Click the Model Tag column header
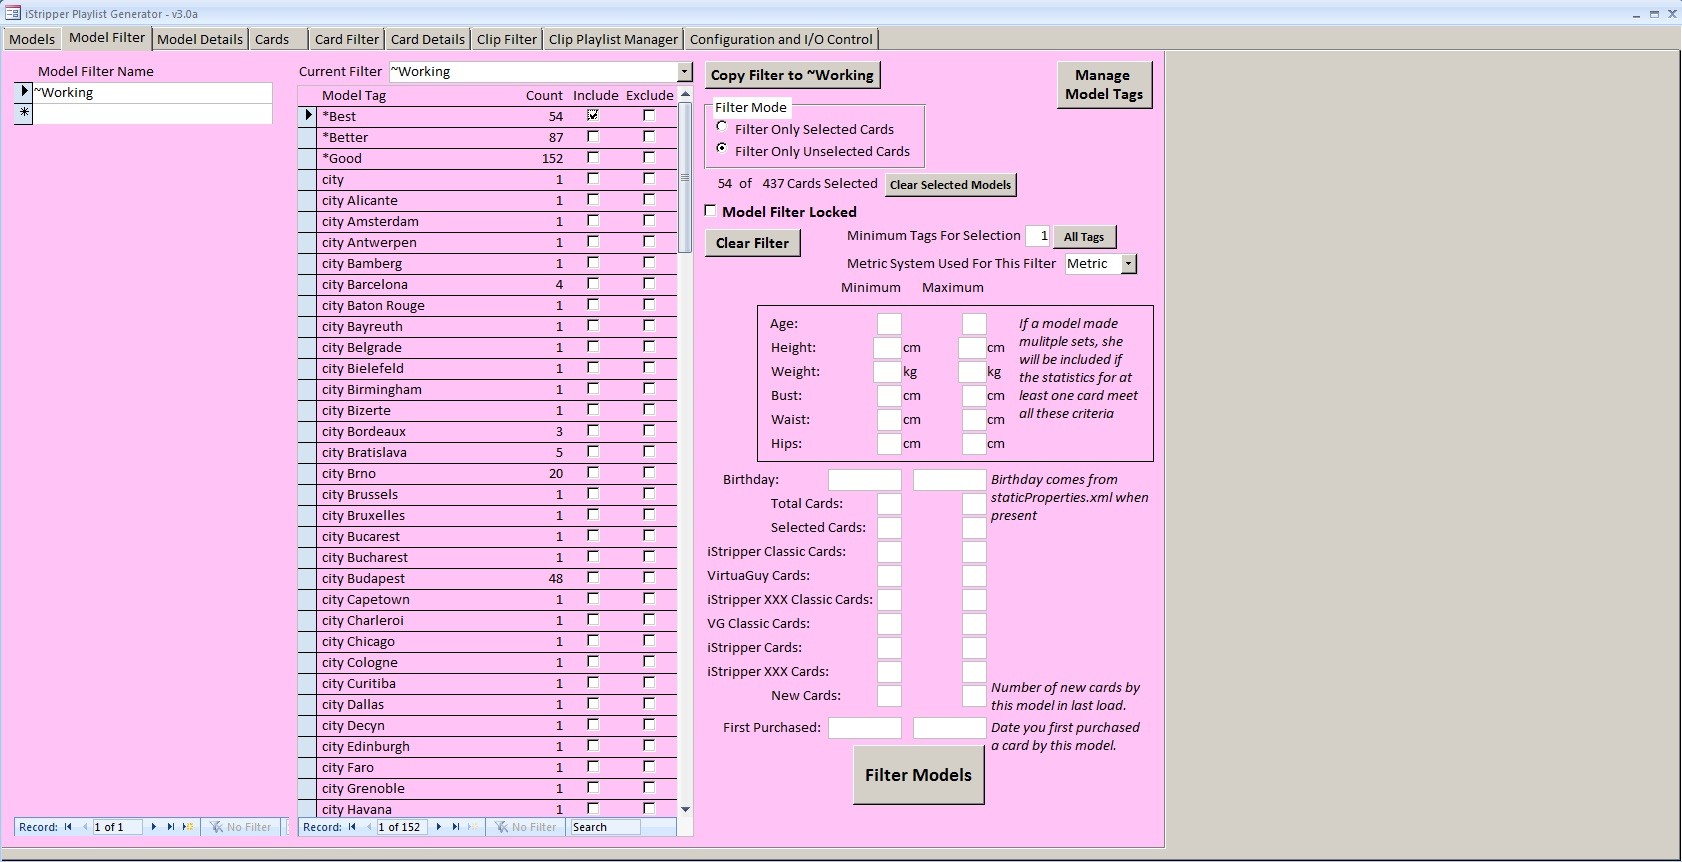Screen dimensions: 1682x862 [x=354, y=95]
